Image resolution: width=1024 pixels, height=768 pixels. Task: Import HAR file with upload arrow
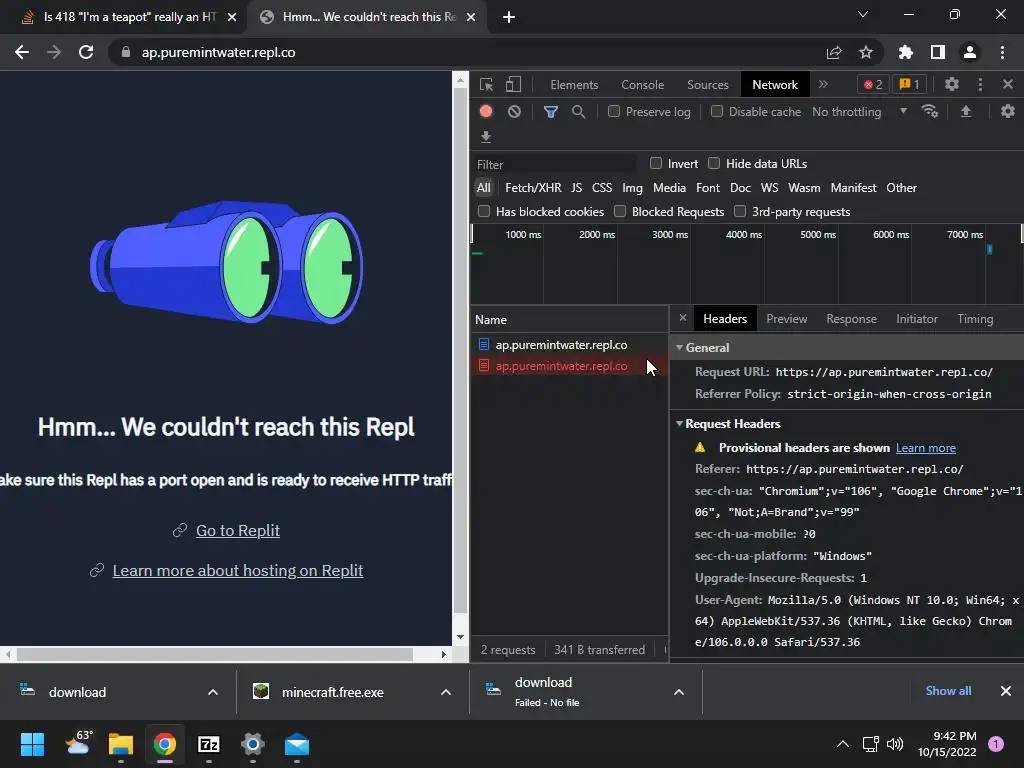coord(966,112)
